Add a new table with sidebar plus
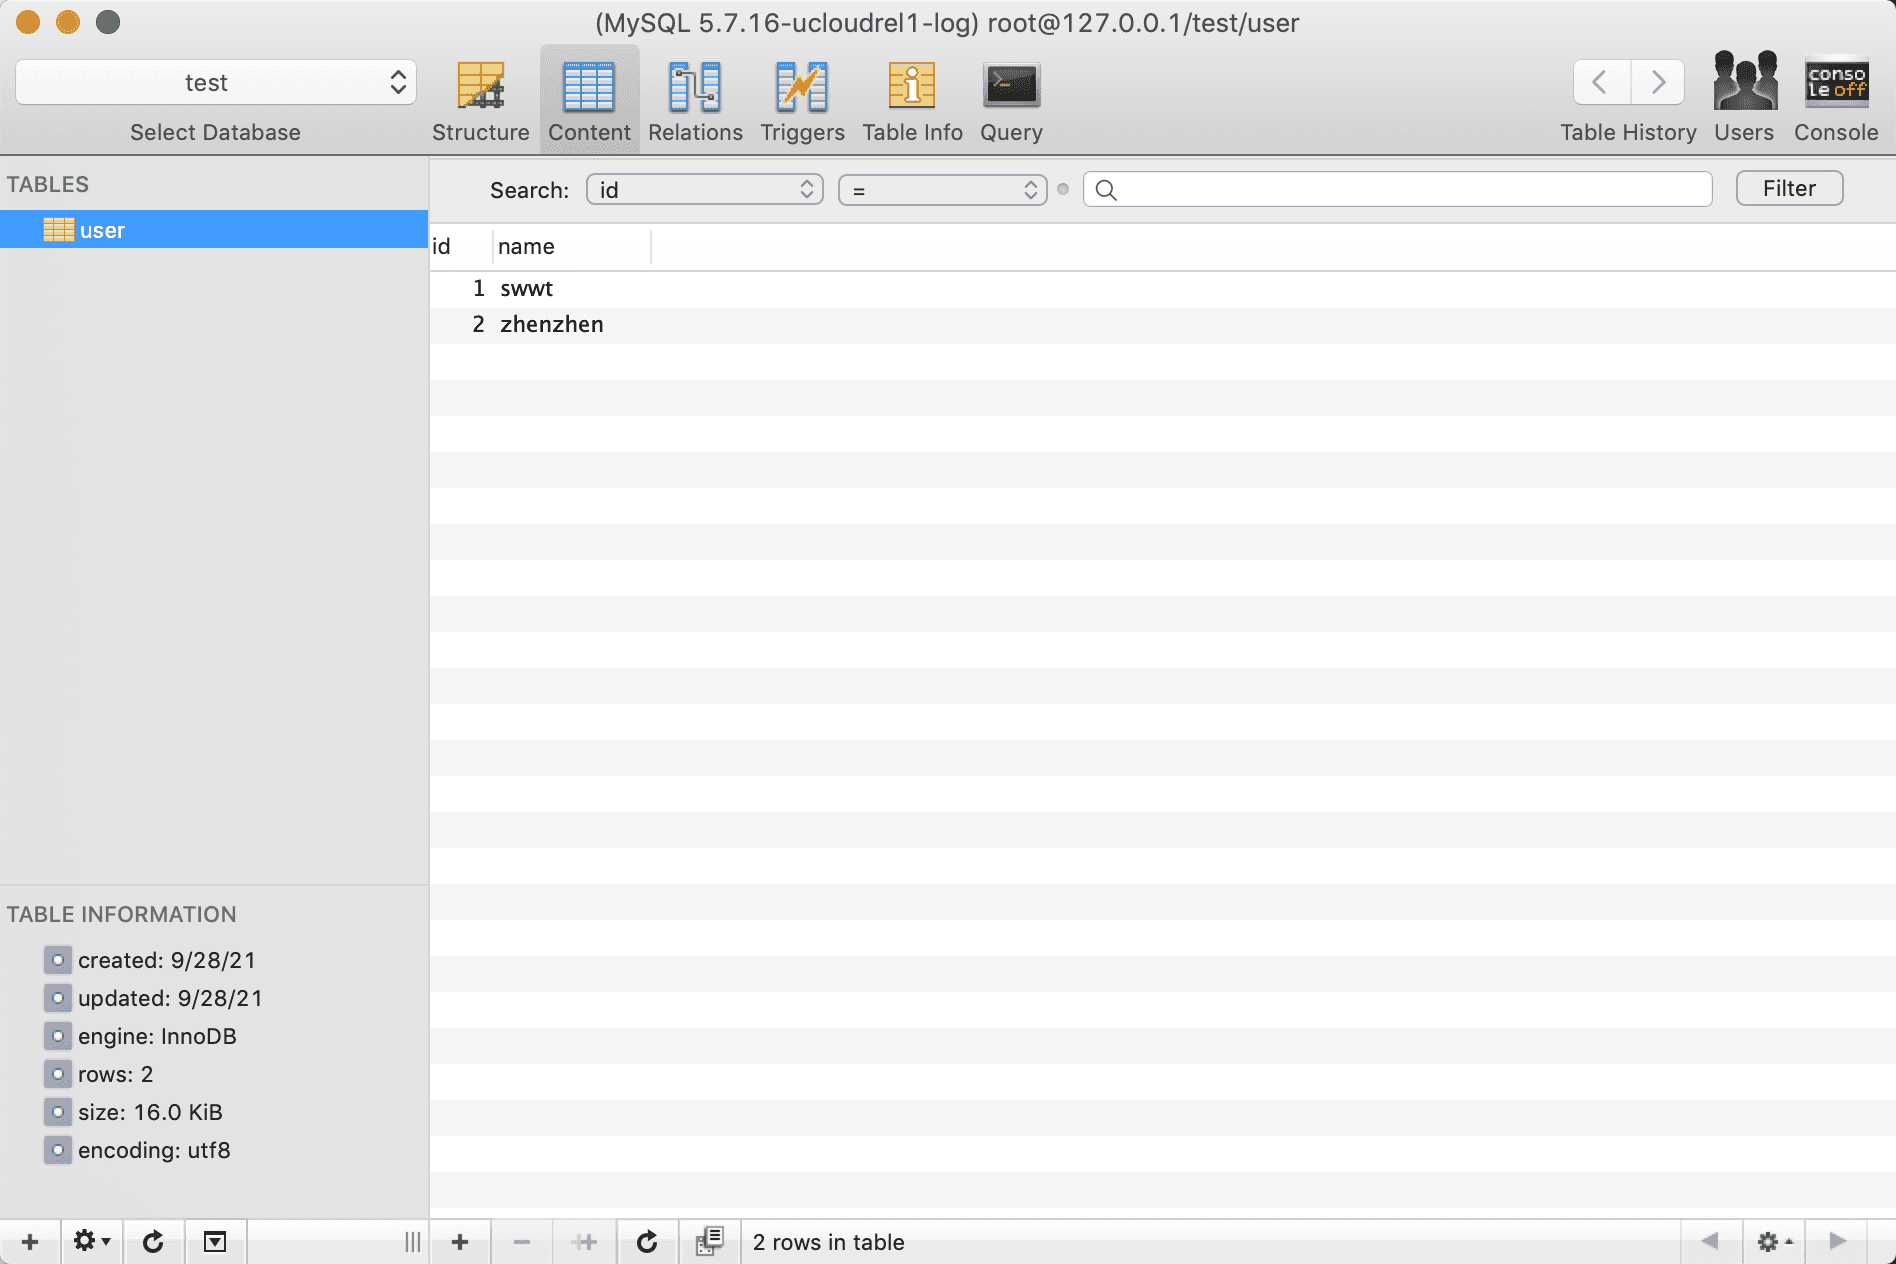The height and width of the screenshot is (1264, 1896). coord(30,1241)
